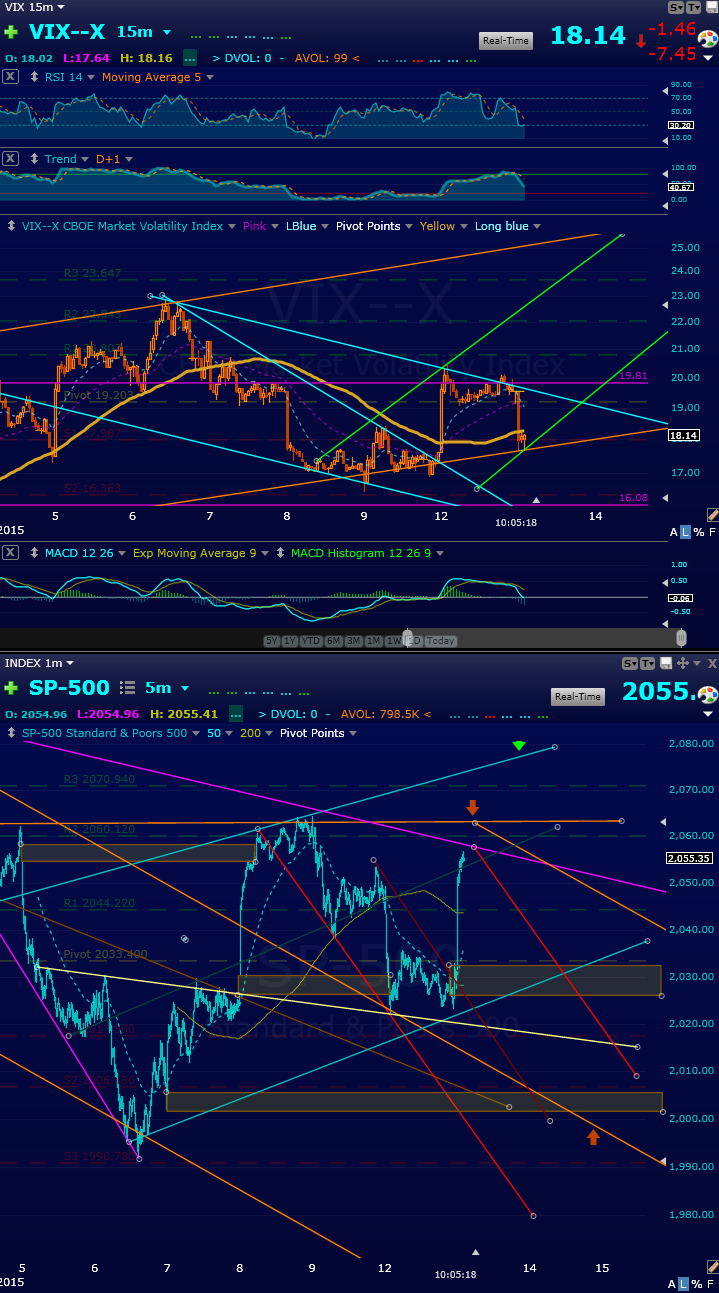Toggle the F scale mode in SP-500 chart
This screenshot has width=719, height=1293.
pos(711,1284)
